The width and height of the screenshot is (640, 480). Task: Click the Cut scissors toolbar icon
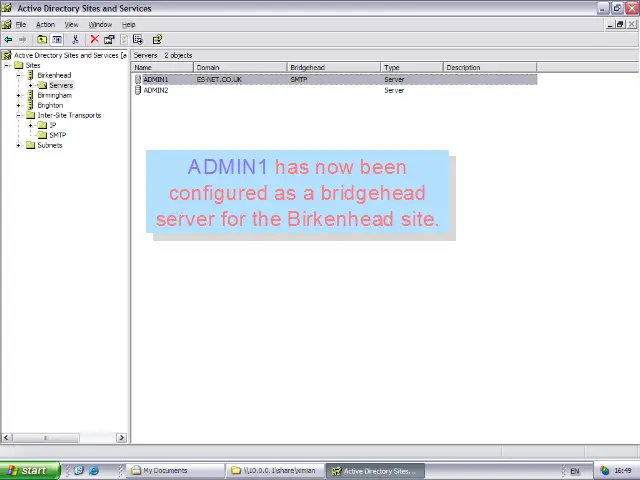75,40
